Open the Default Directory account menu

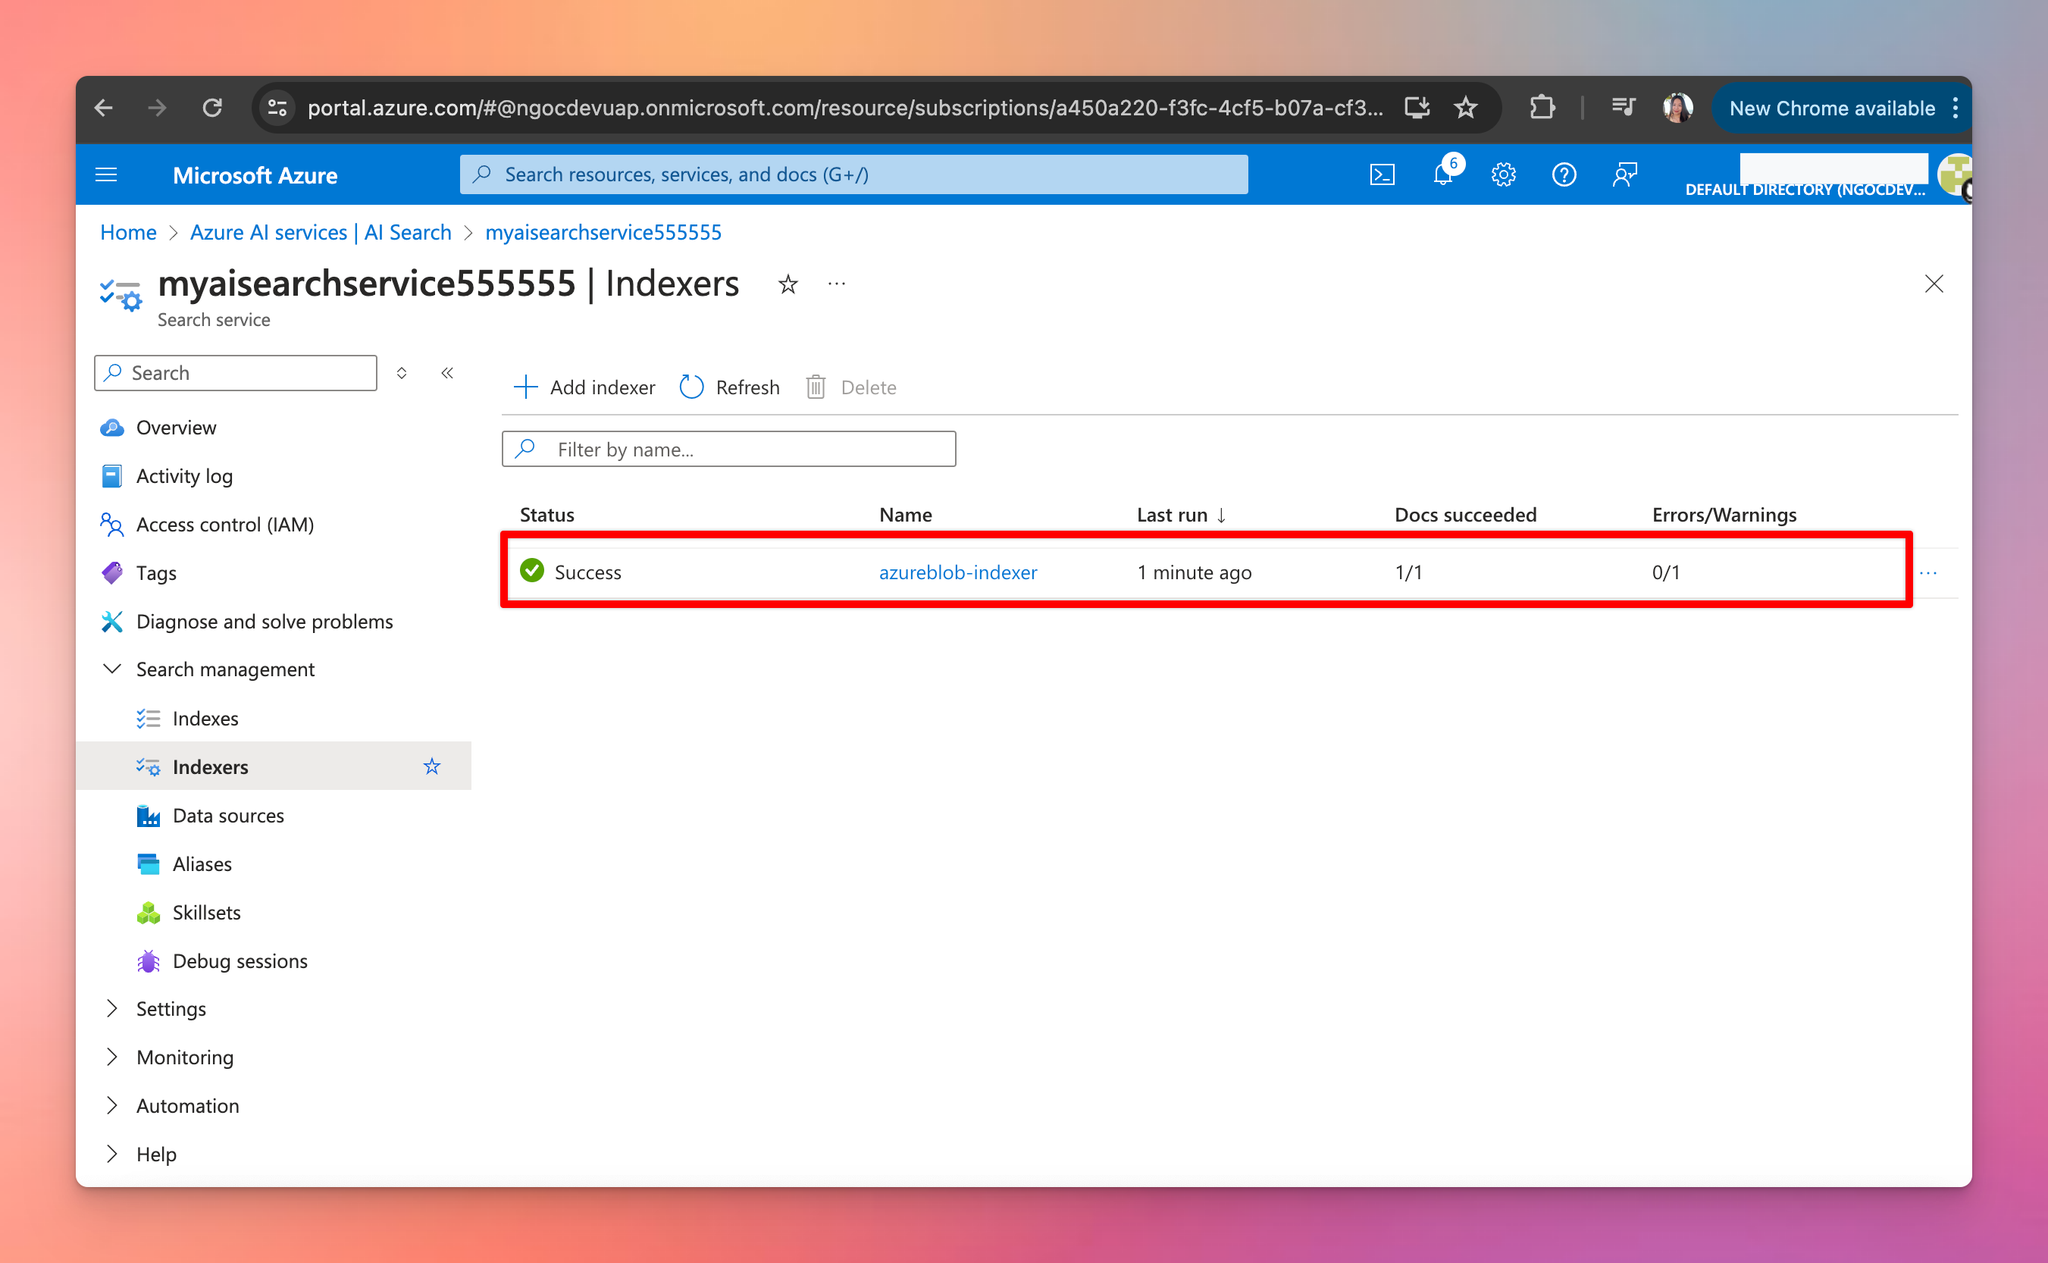[x=1826, y=176]
